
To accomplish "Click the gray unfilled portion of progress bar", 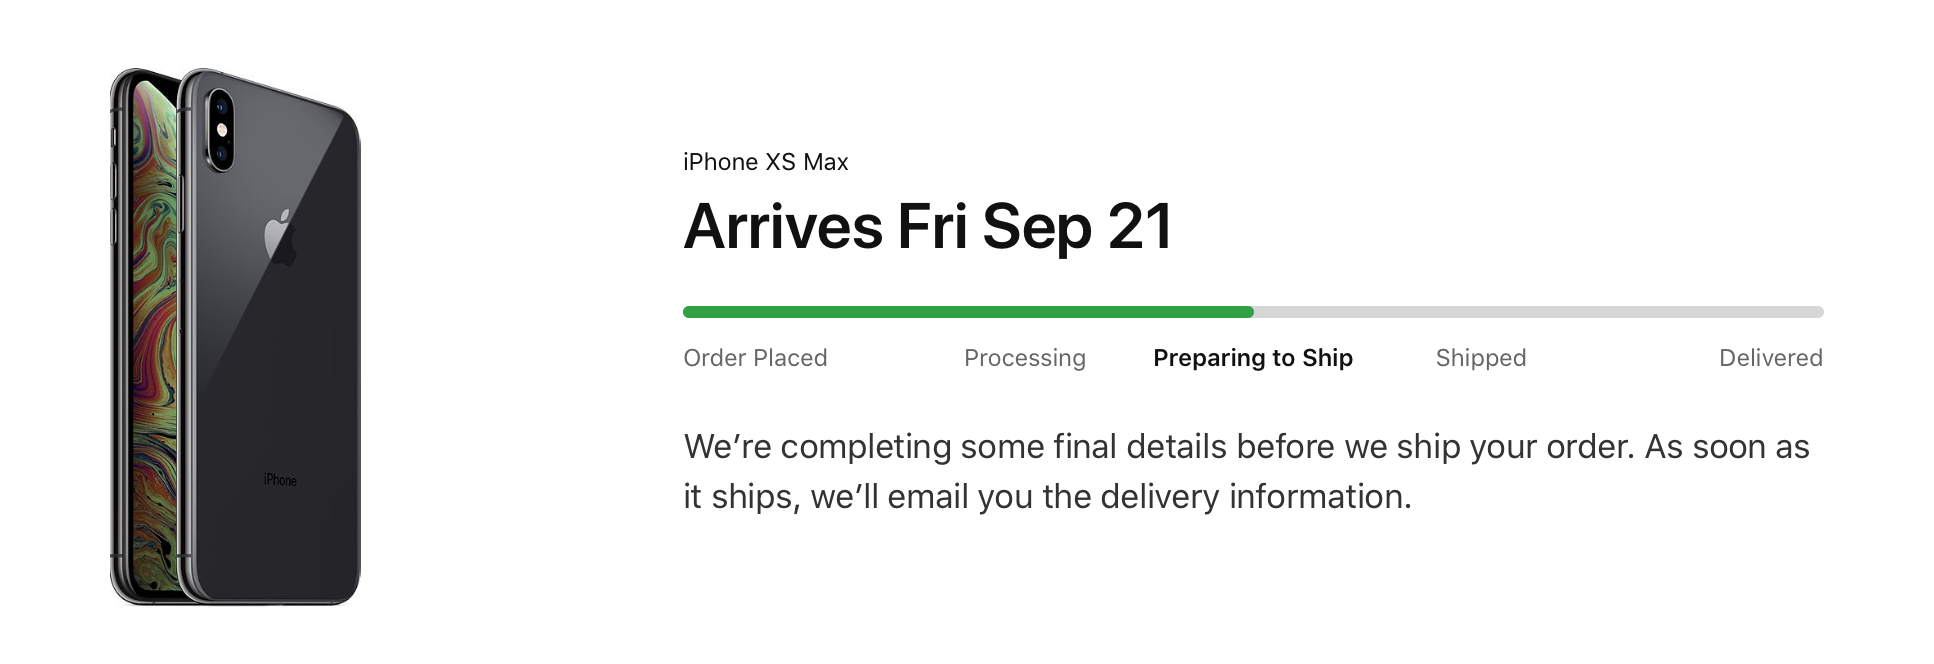I will [x=1539, y=312].
